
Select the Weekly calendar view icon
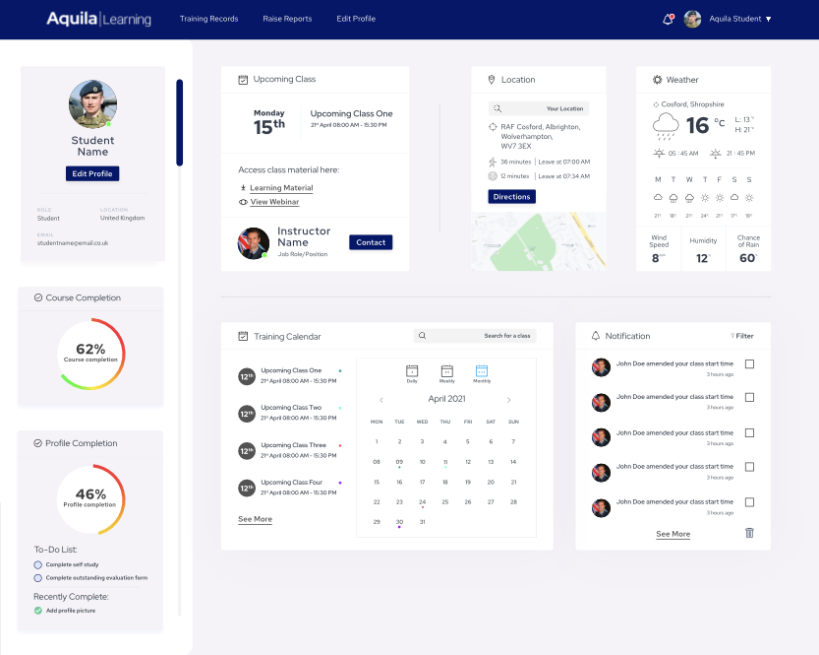coord(447,372)
